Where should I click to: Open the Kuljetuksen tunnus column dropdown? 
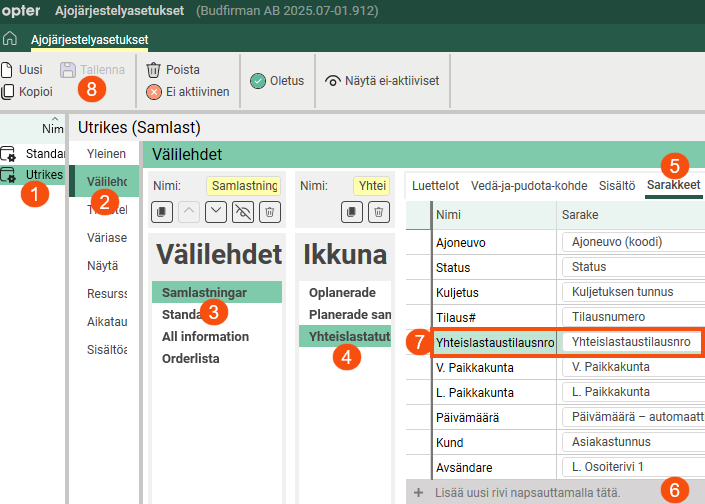tap(632, 292)
